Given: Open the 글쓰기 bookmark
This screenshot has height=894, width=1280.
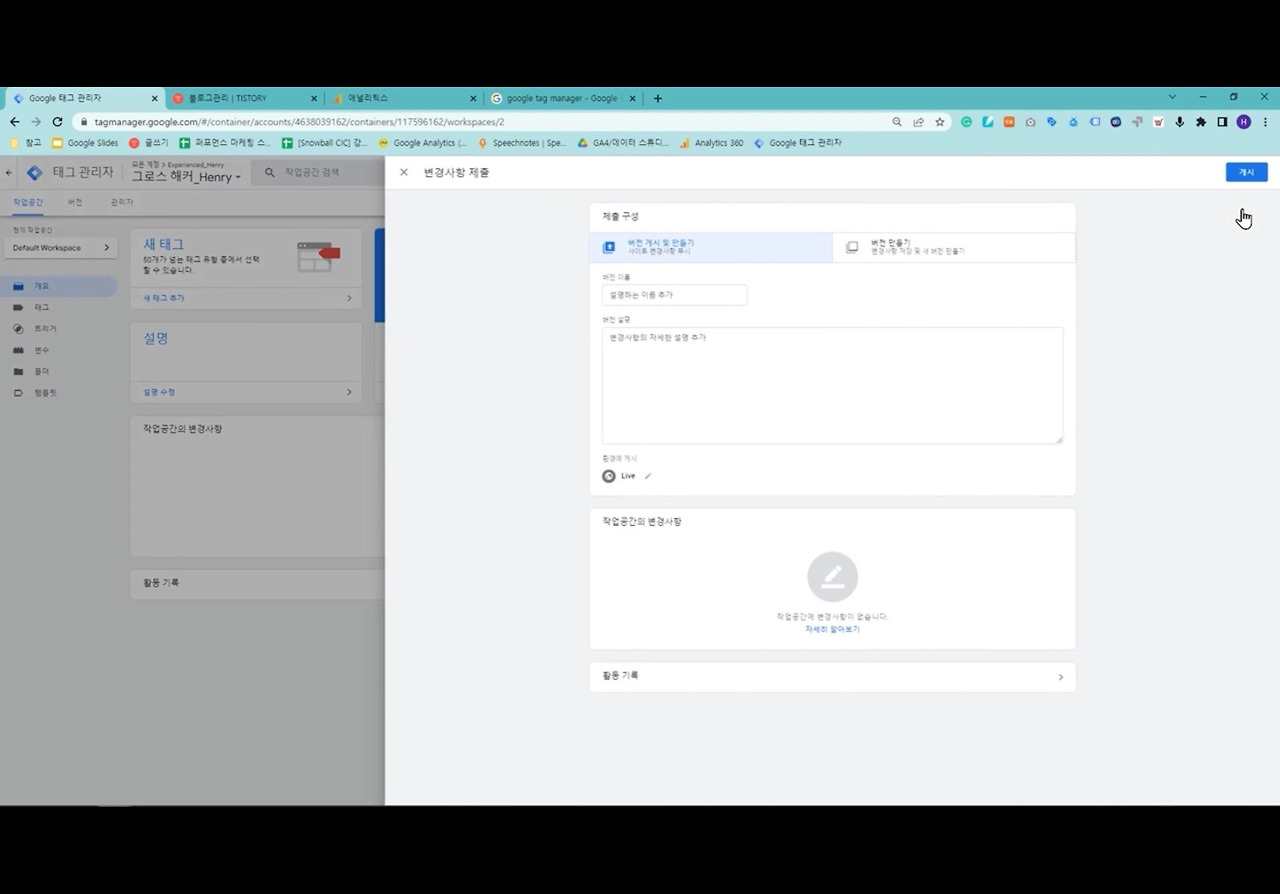Looking at the screenshot, I should pyautogui.click(x=149, y=143).
